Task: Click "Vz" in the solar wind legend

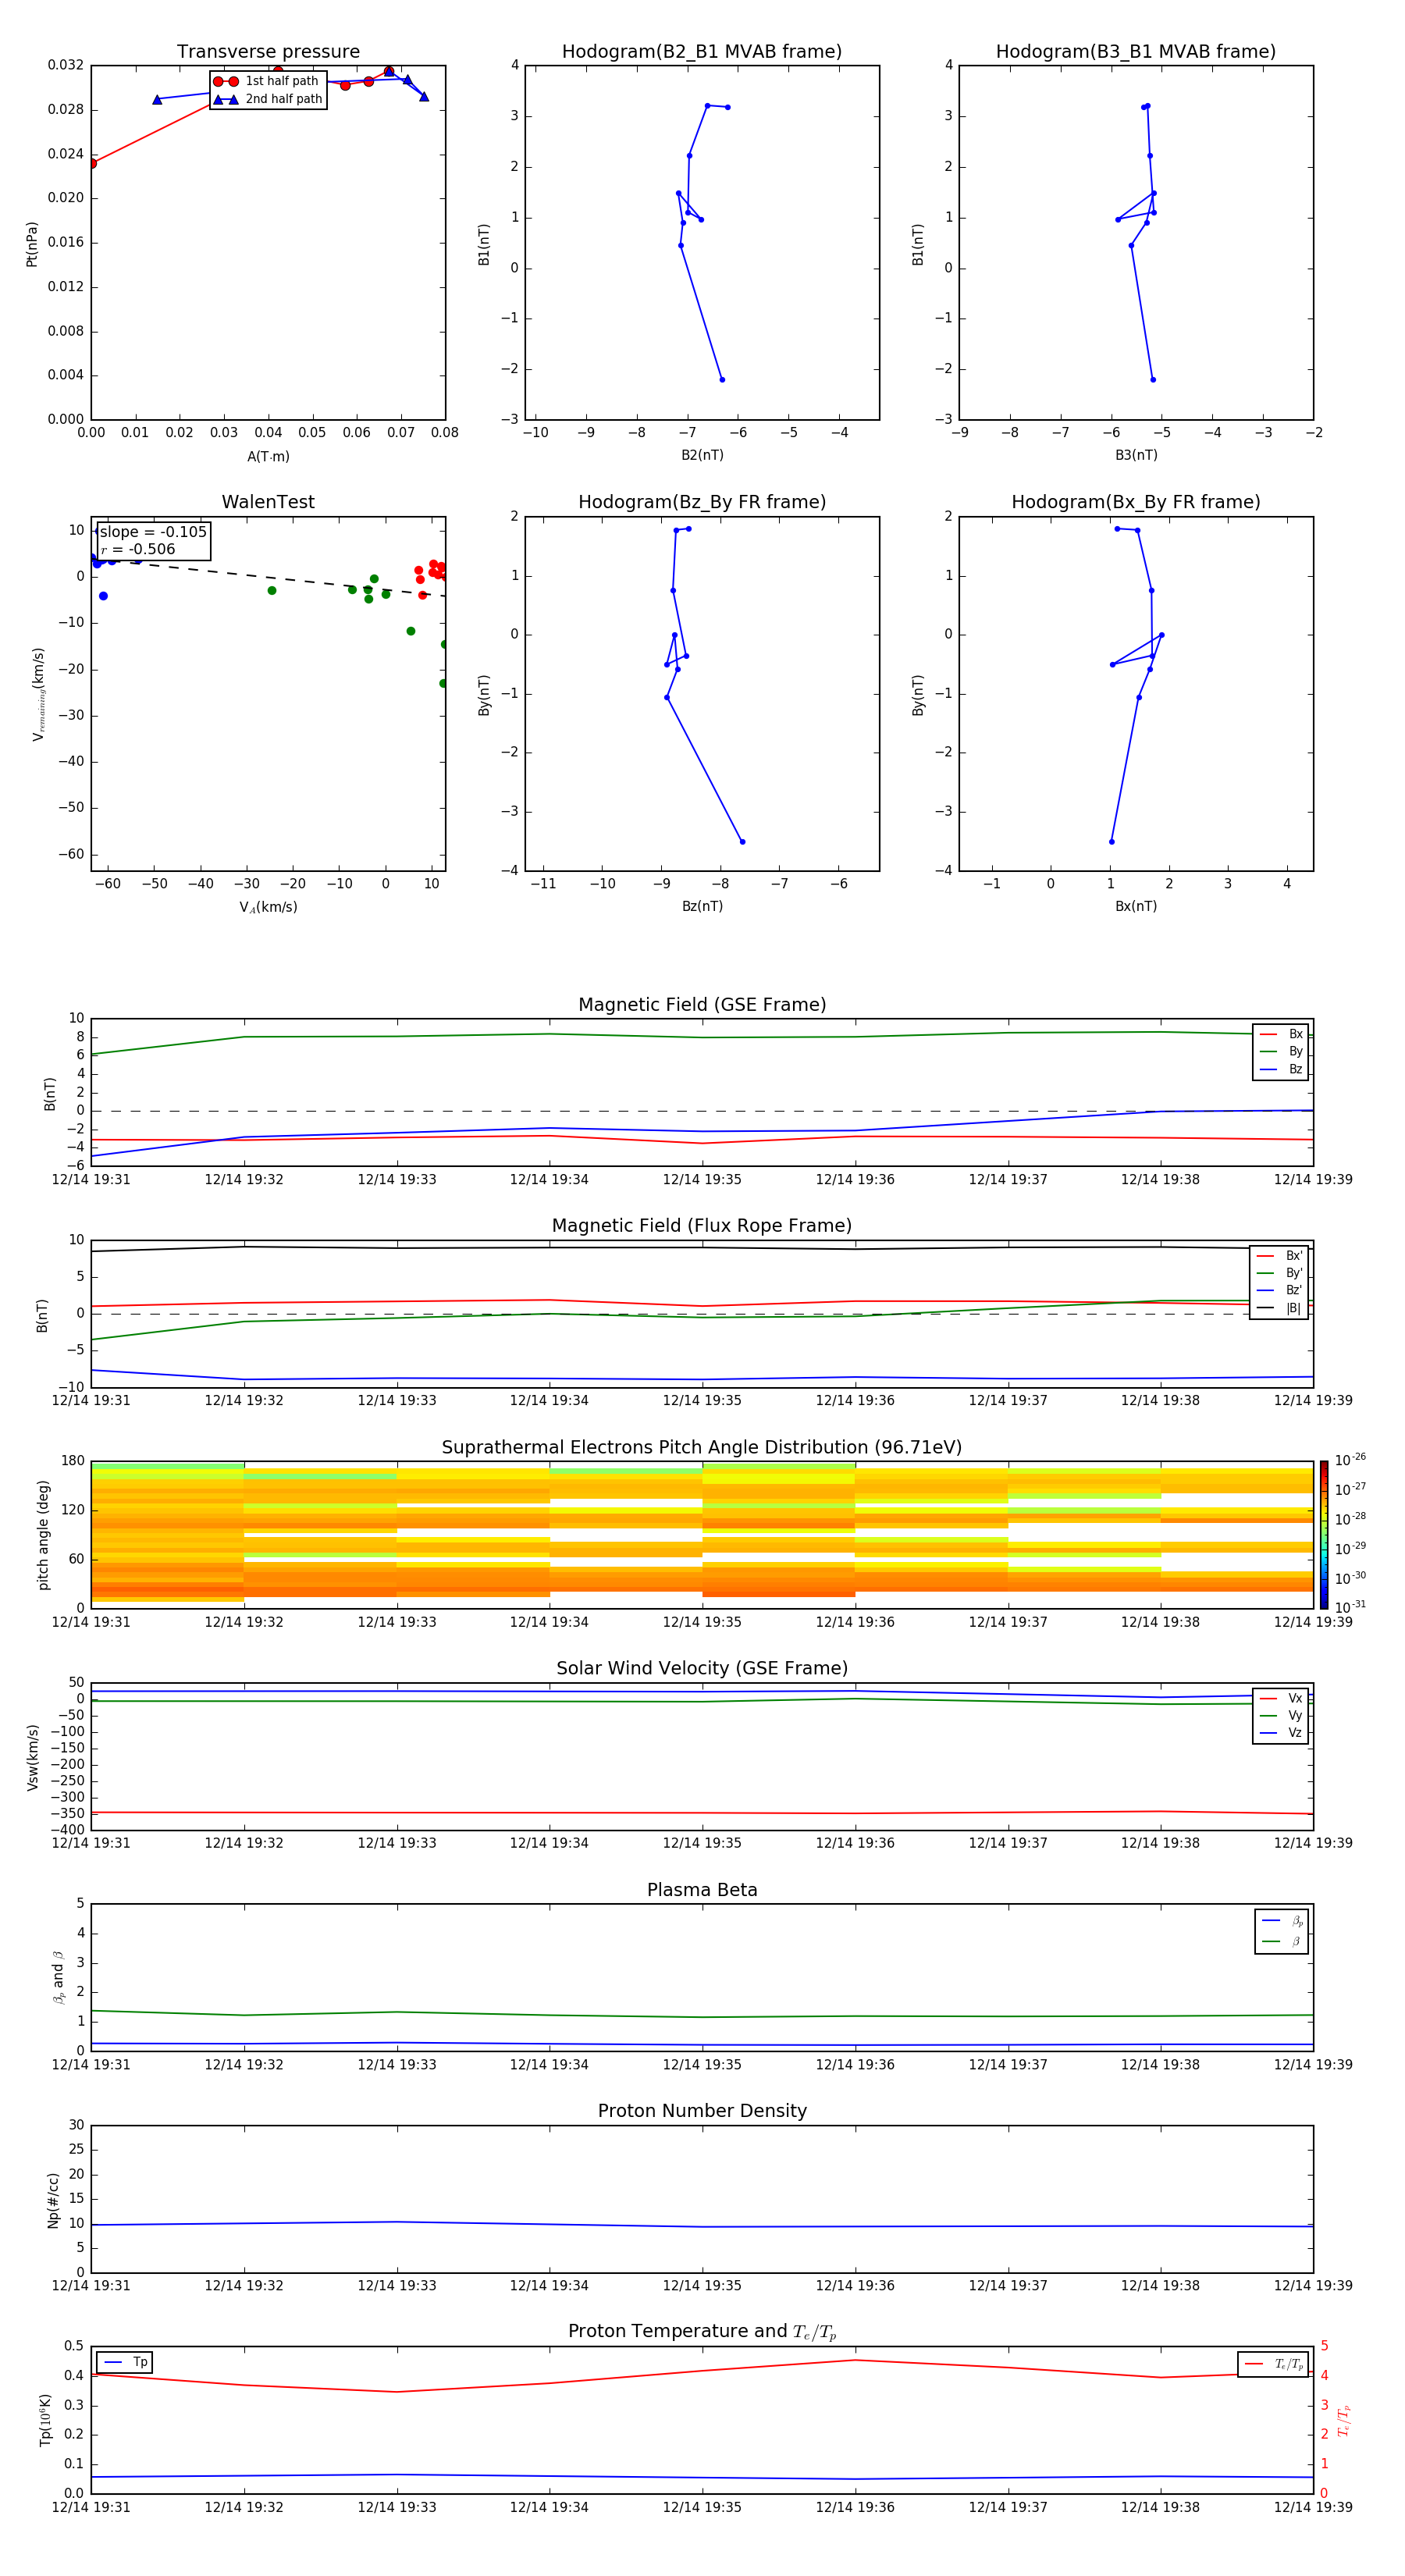Action: pyautogui.click(x=1295, y=1733)
